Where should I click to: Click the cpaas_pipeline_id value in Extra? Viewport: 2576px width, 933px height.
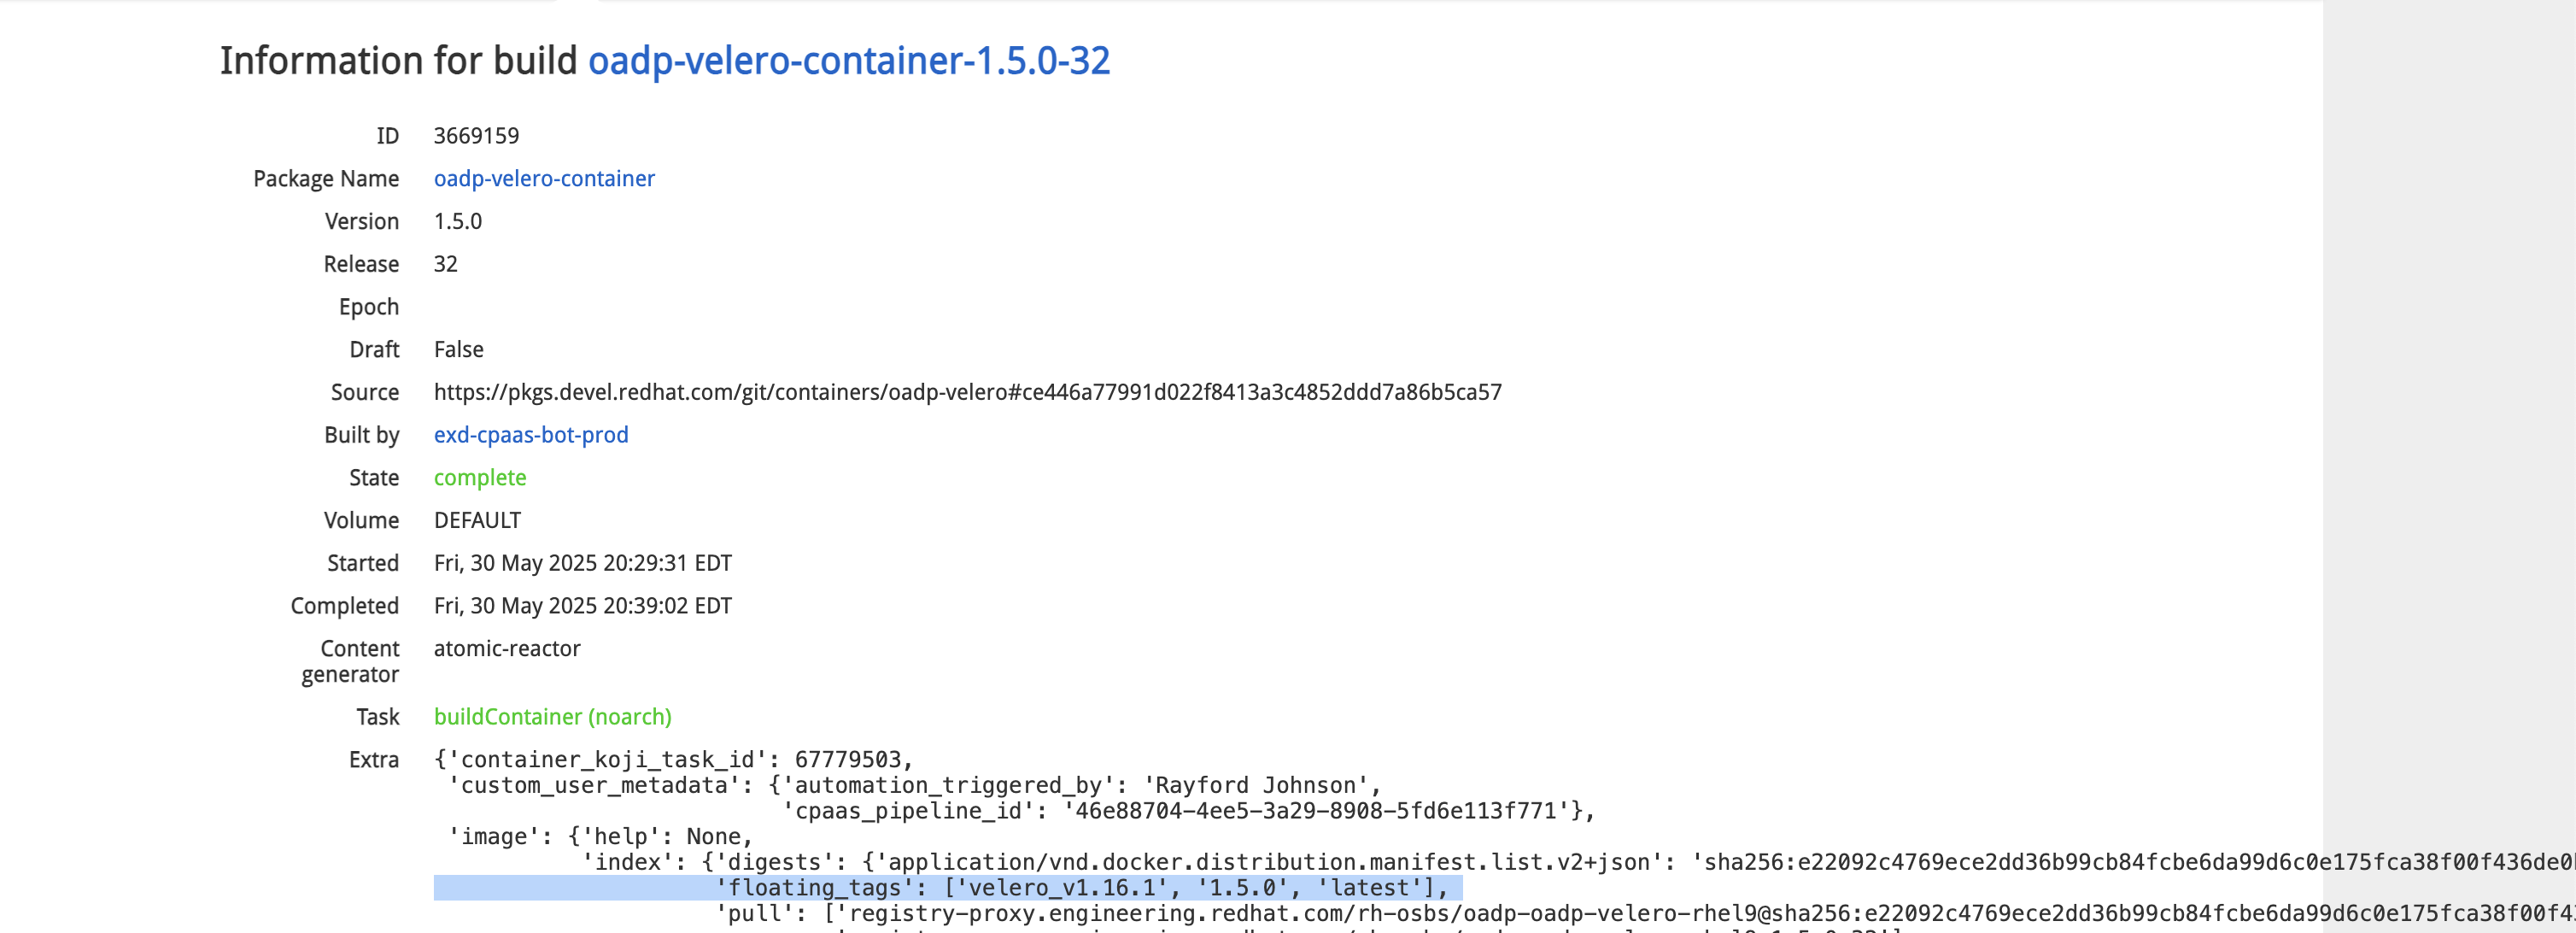[x=1315, y=811]
